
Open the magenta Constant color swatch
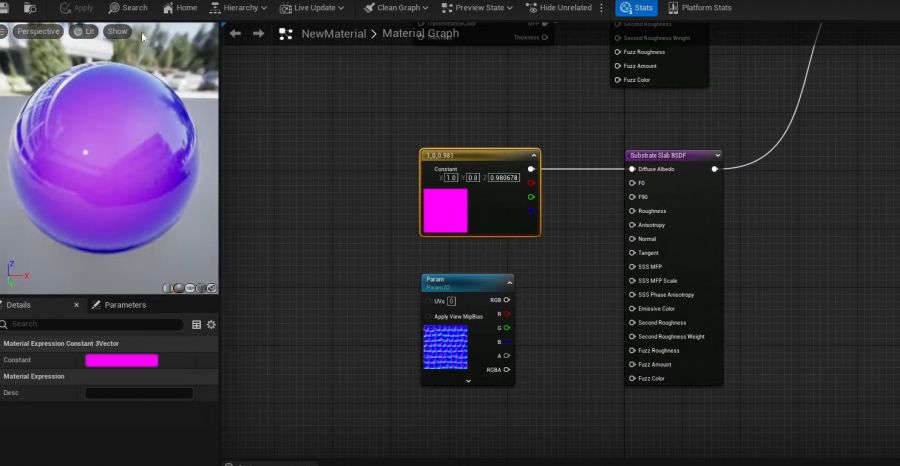click(122, 360)
